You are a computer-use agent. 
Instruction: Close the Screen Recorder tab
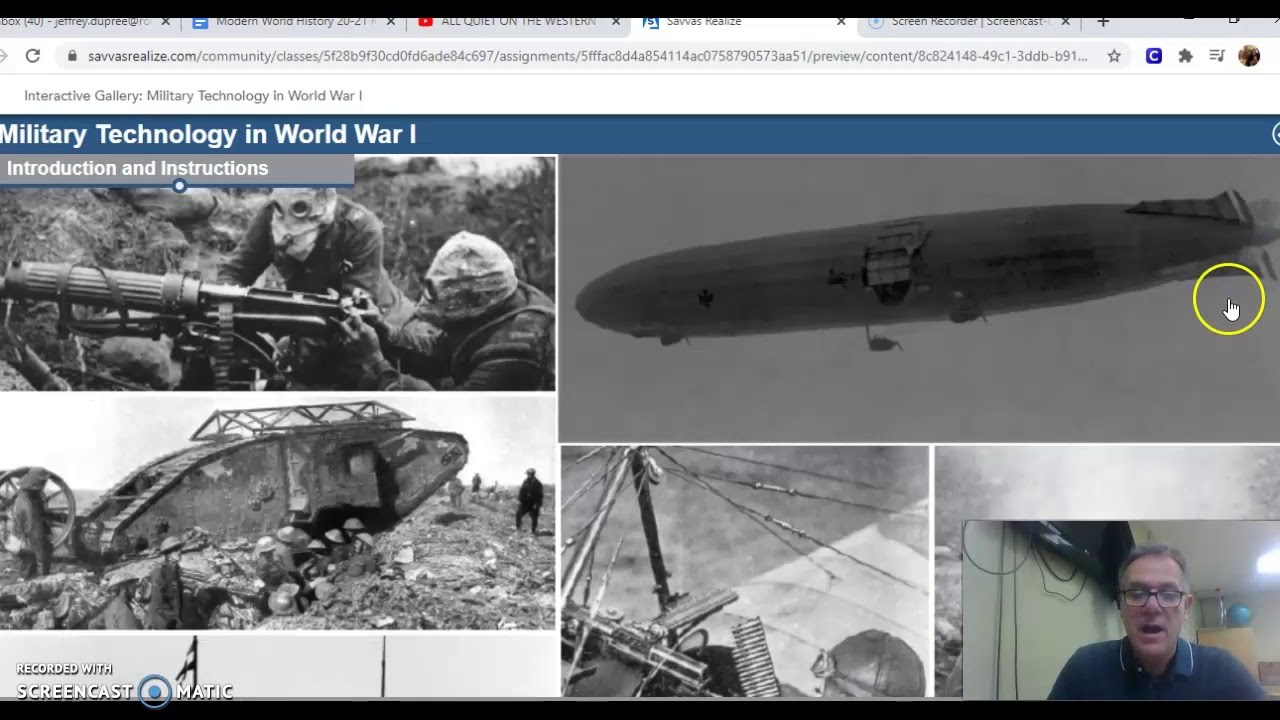click(x=1066, y=21)
